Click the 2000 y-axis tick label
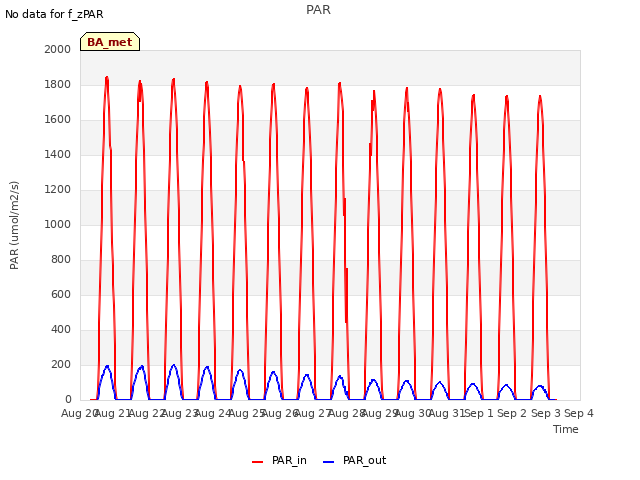 (x=58, y=49)
